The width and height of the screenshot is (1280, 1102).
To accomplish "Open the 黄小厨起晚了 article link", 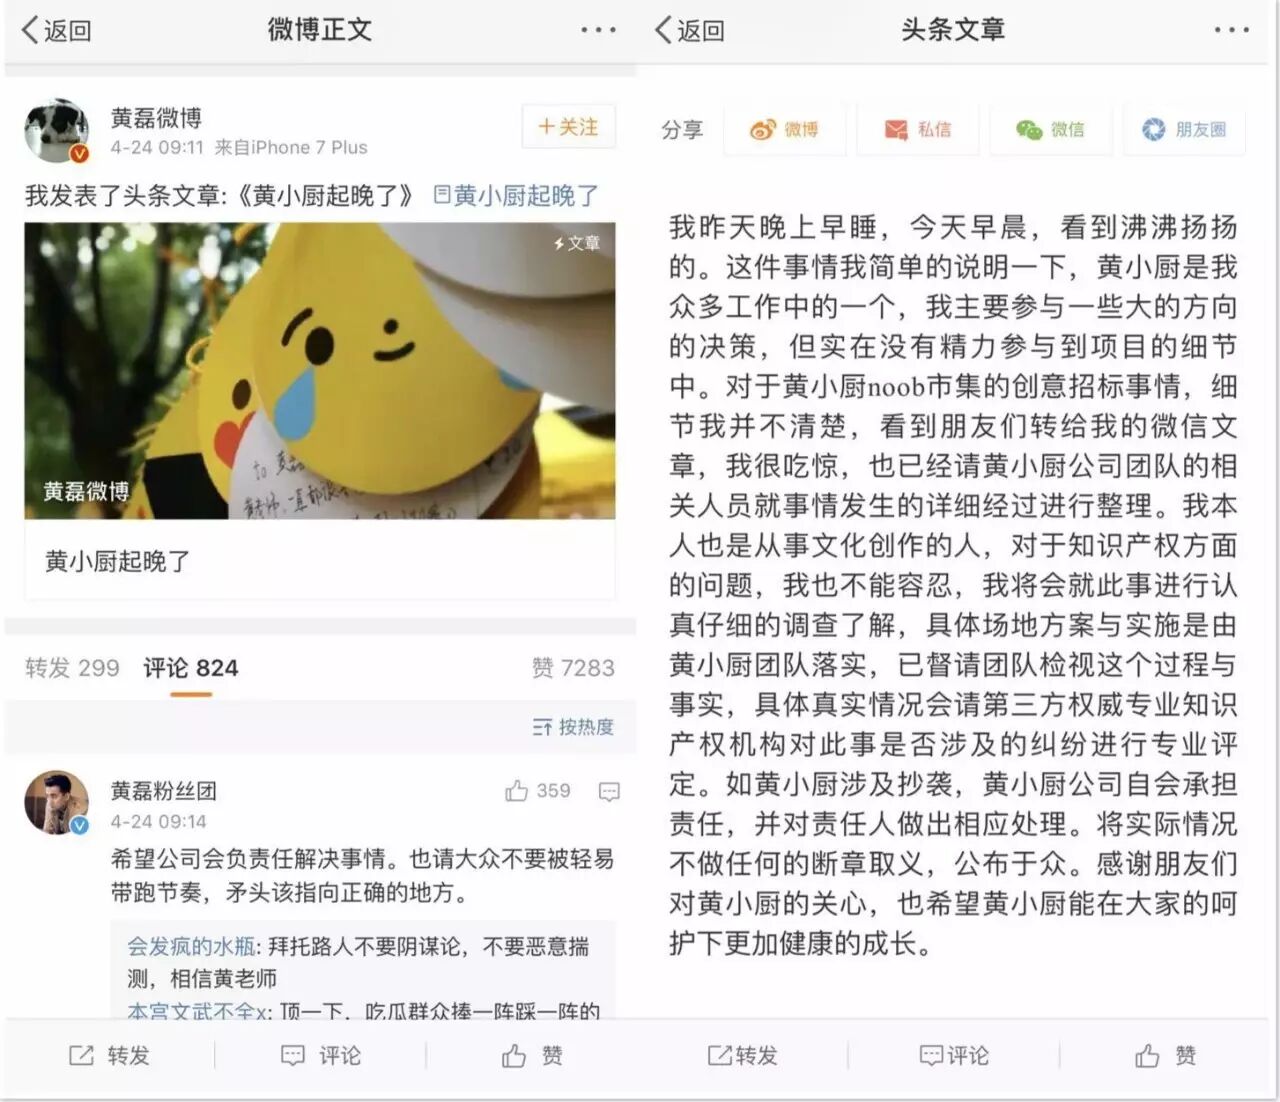I will (516, 196).
